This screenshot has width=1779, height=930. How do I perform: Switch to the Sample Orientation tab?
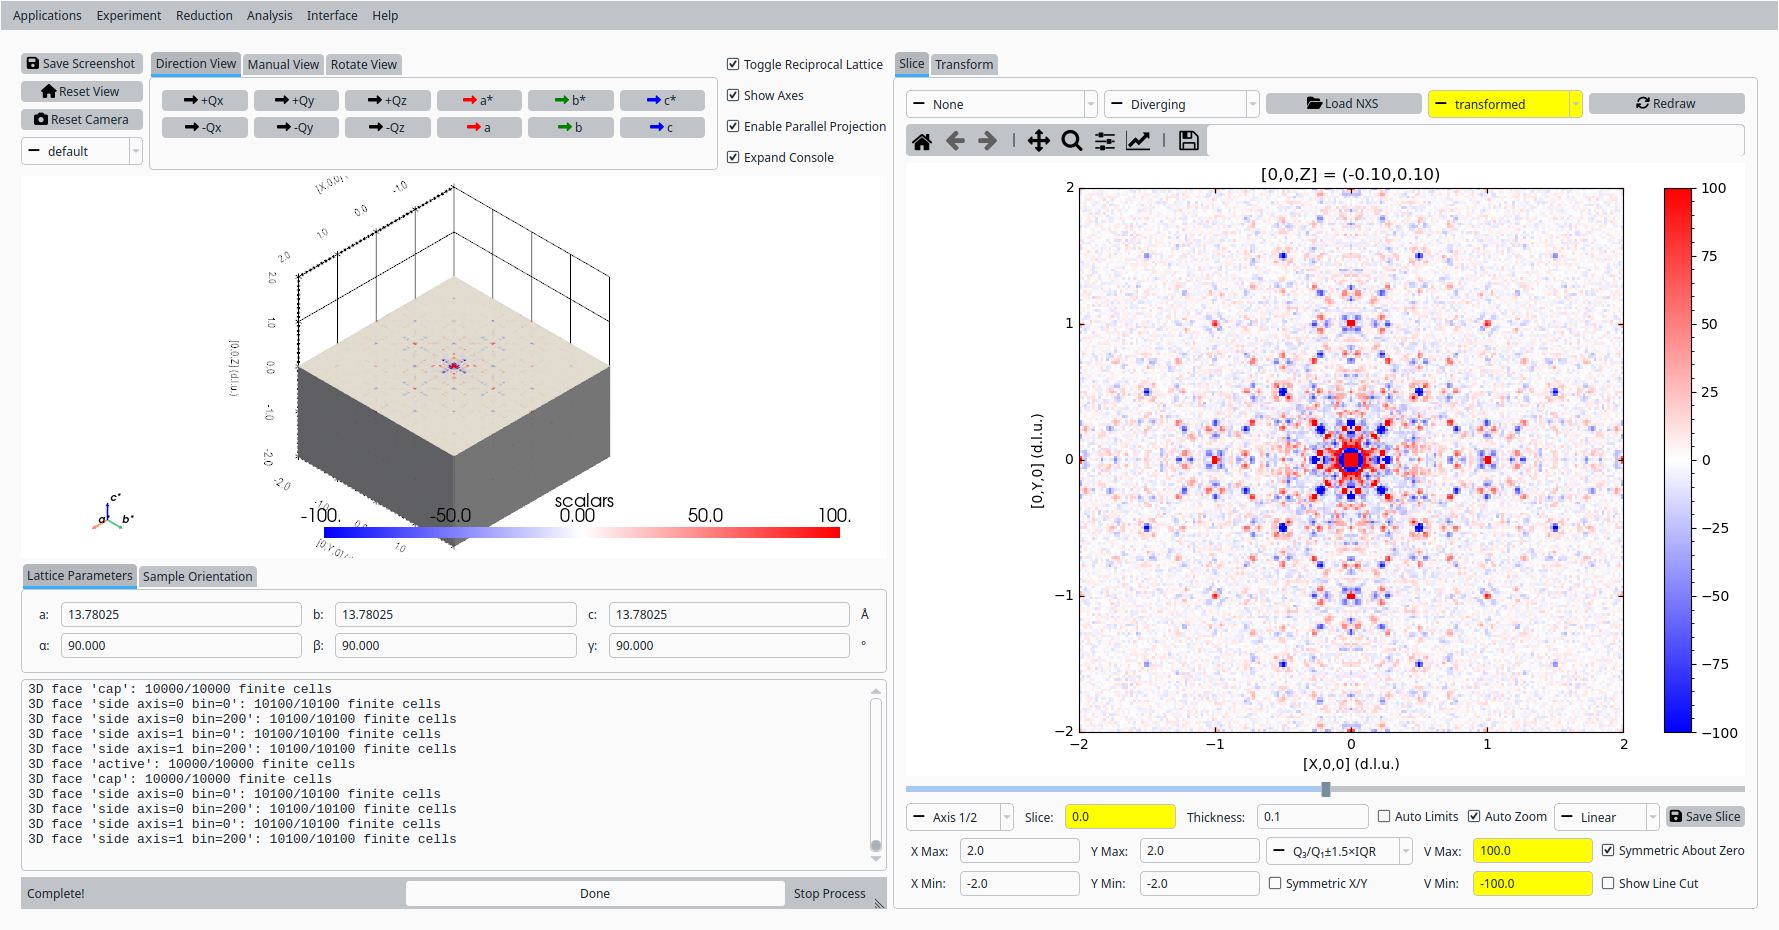[x=197, y=576]
